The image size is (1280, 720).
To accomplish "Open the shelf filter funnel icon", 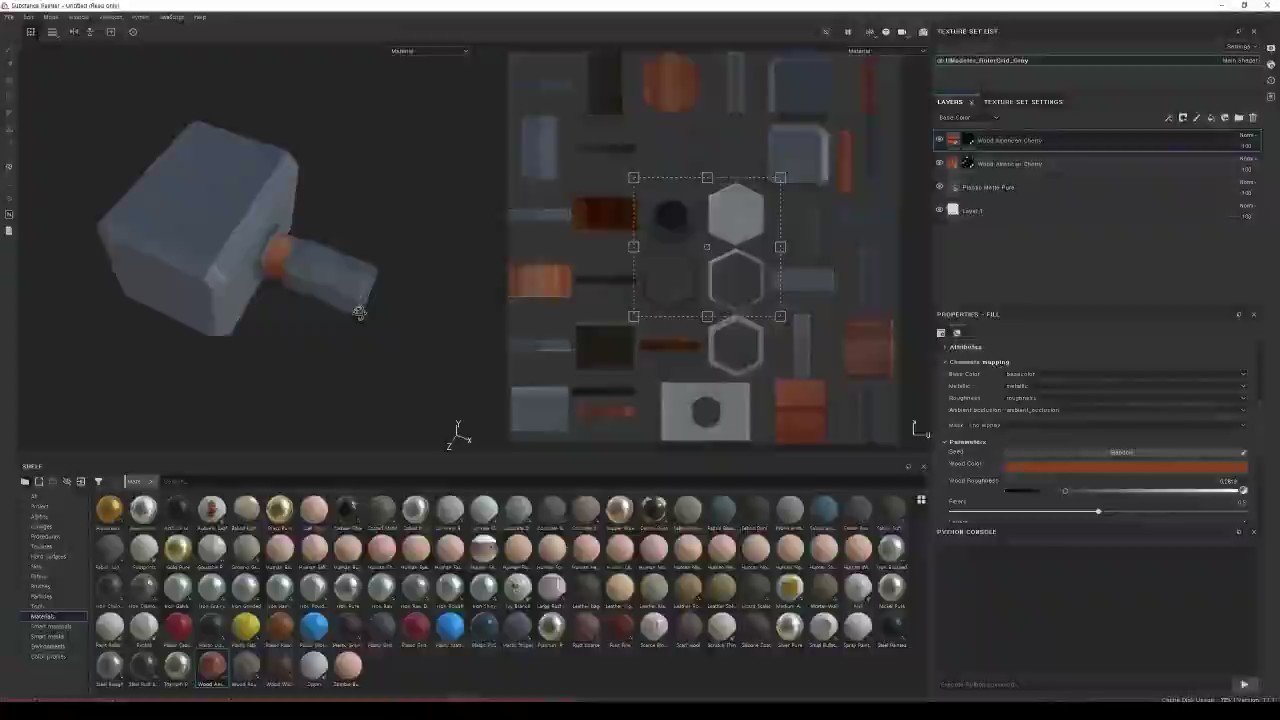I will tap(99, 481).
